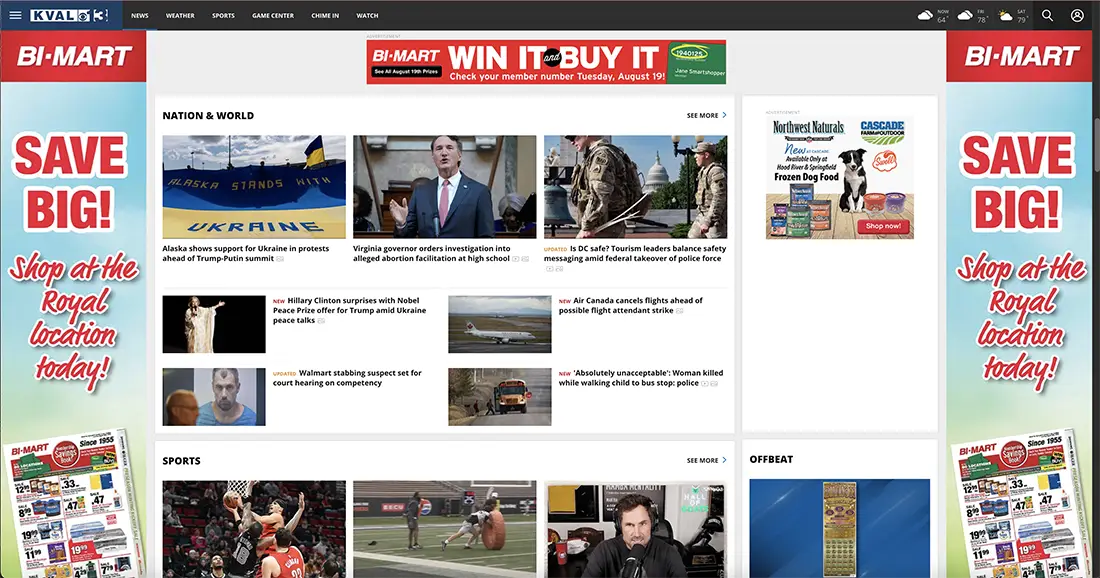This screenshot has height=578, width=1100.
Task: Click the football field mascot photo
Action: pyautogui.click(x=445, y=529)
